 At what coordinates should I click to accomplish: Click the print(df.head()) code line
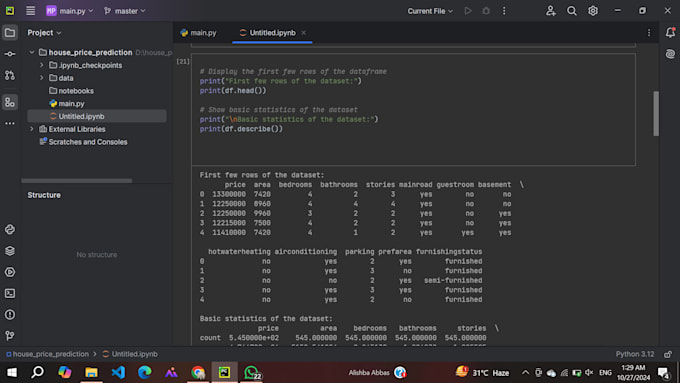point(233,91)
